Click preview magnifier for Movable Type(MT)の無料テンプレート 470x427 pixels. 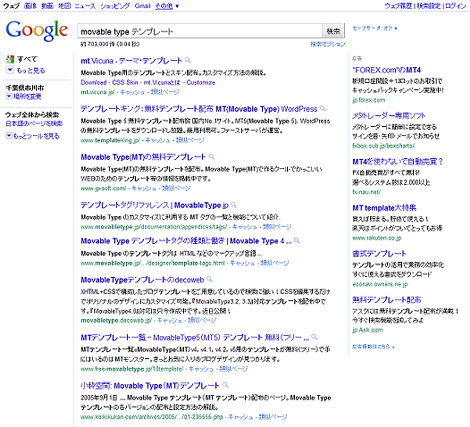212,157
